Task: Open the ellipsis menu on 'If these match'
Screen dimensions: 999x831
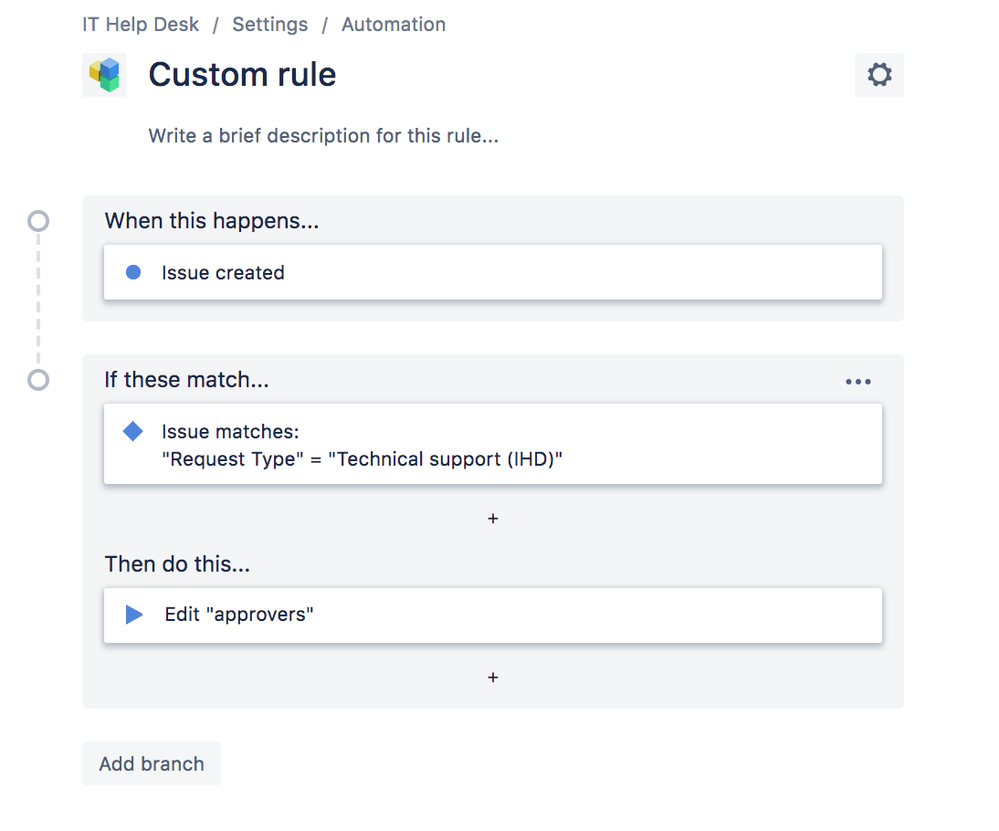Action: point(858,380)
